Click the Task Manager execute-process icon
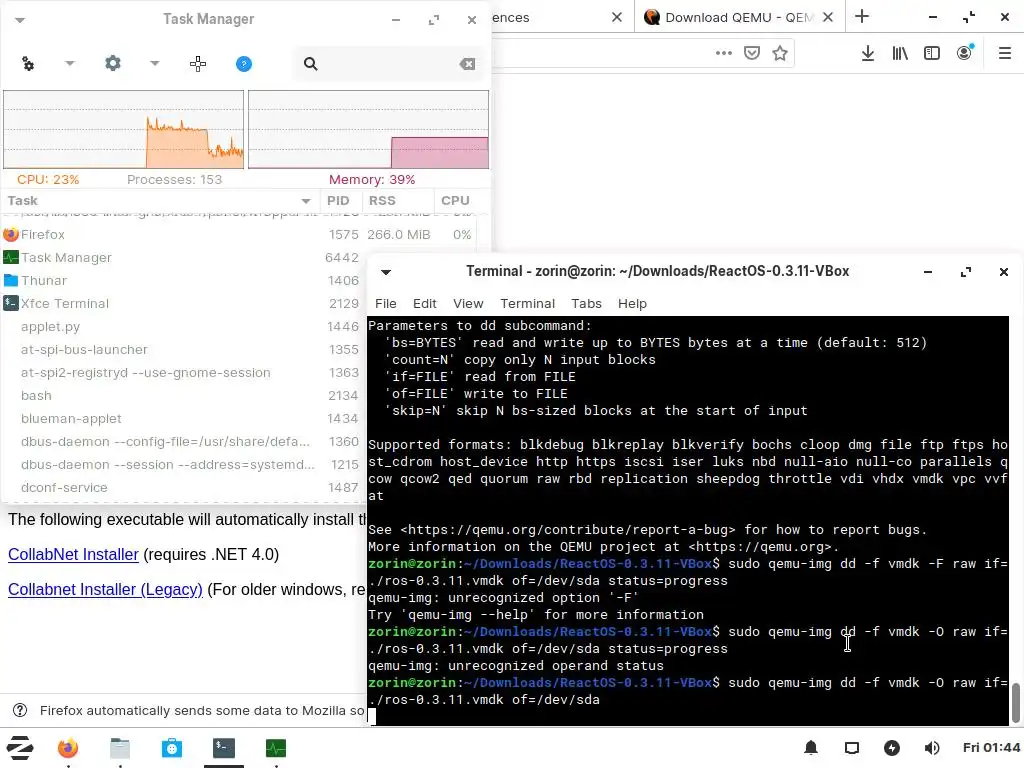 [28, 63]
